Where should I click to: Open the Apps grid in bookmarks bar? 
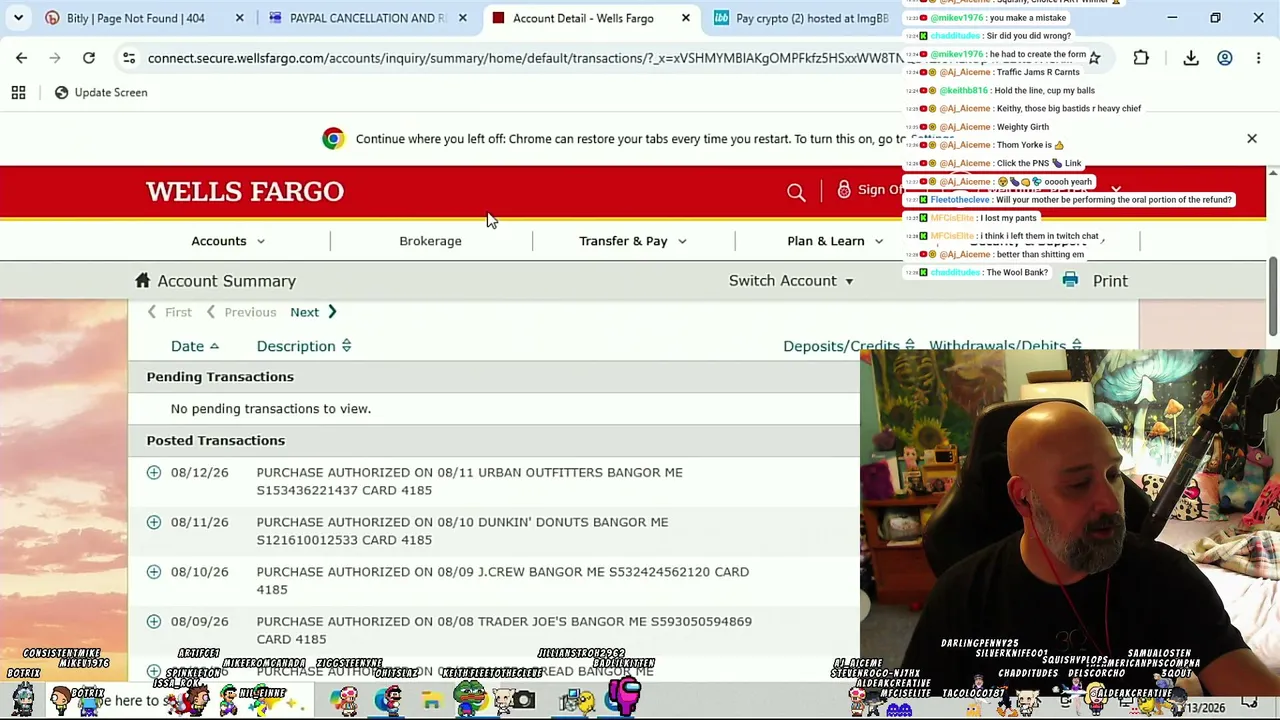[18, 92]
